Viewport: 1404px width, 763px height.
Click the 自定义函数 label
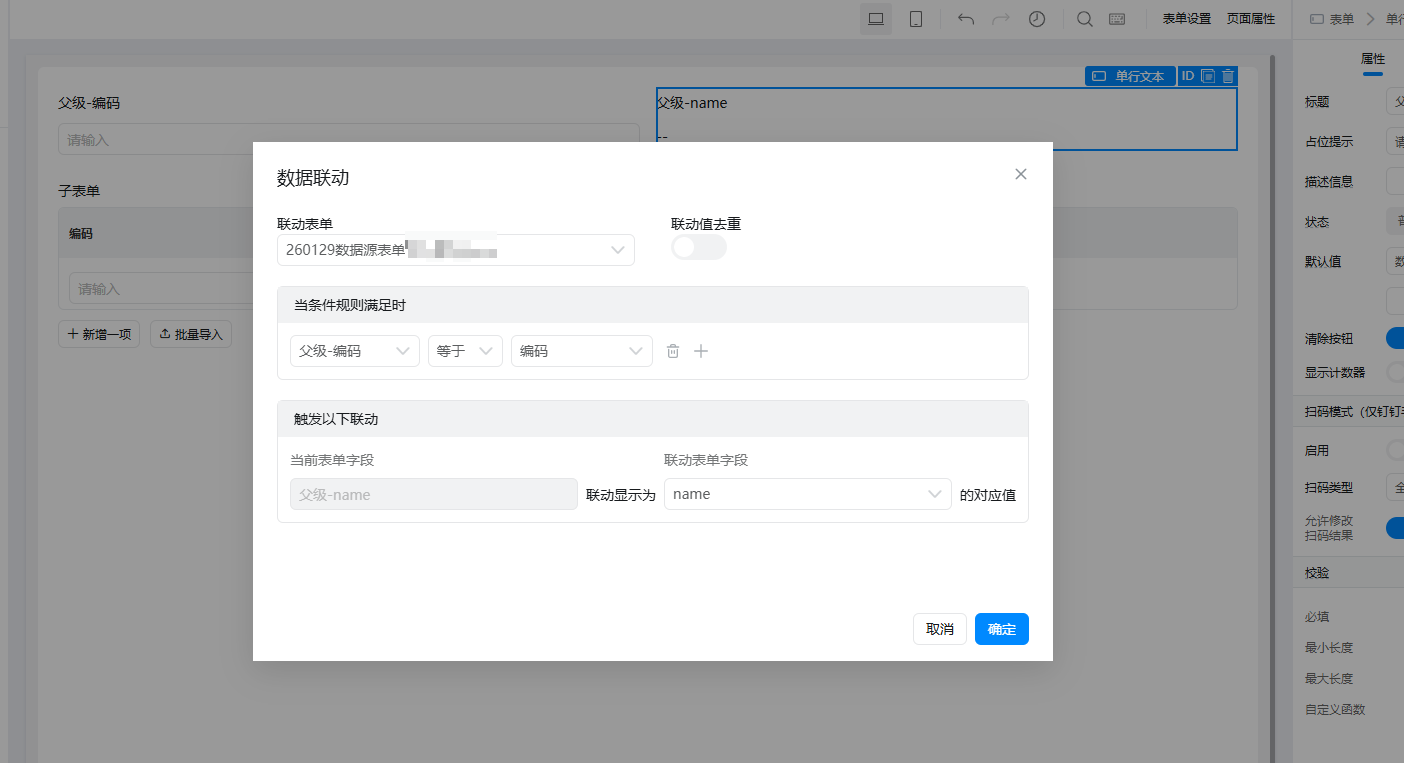(1335, 710)
